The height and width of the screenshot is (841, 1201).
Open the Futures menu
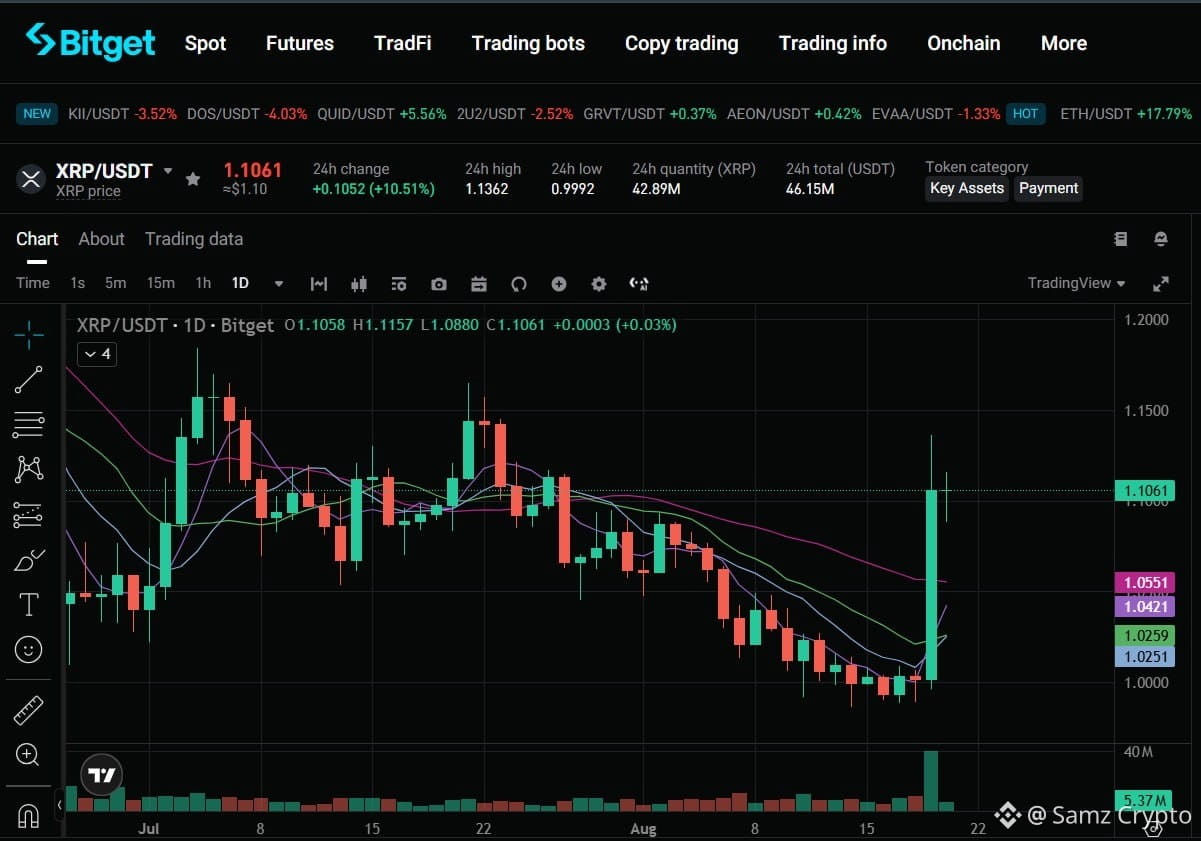pyautogui.click(x=300, y=43)
